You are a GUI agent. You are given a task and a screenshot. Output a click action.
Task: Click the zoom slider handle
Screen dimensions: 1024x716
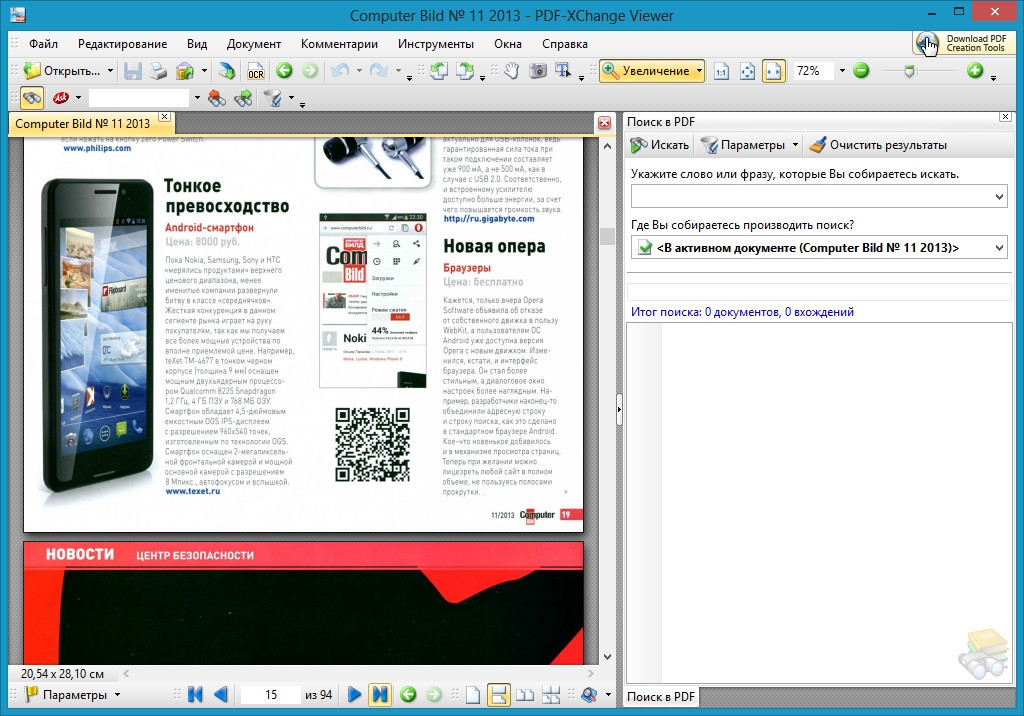908,71
